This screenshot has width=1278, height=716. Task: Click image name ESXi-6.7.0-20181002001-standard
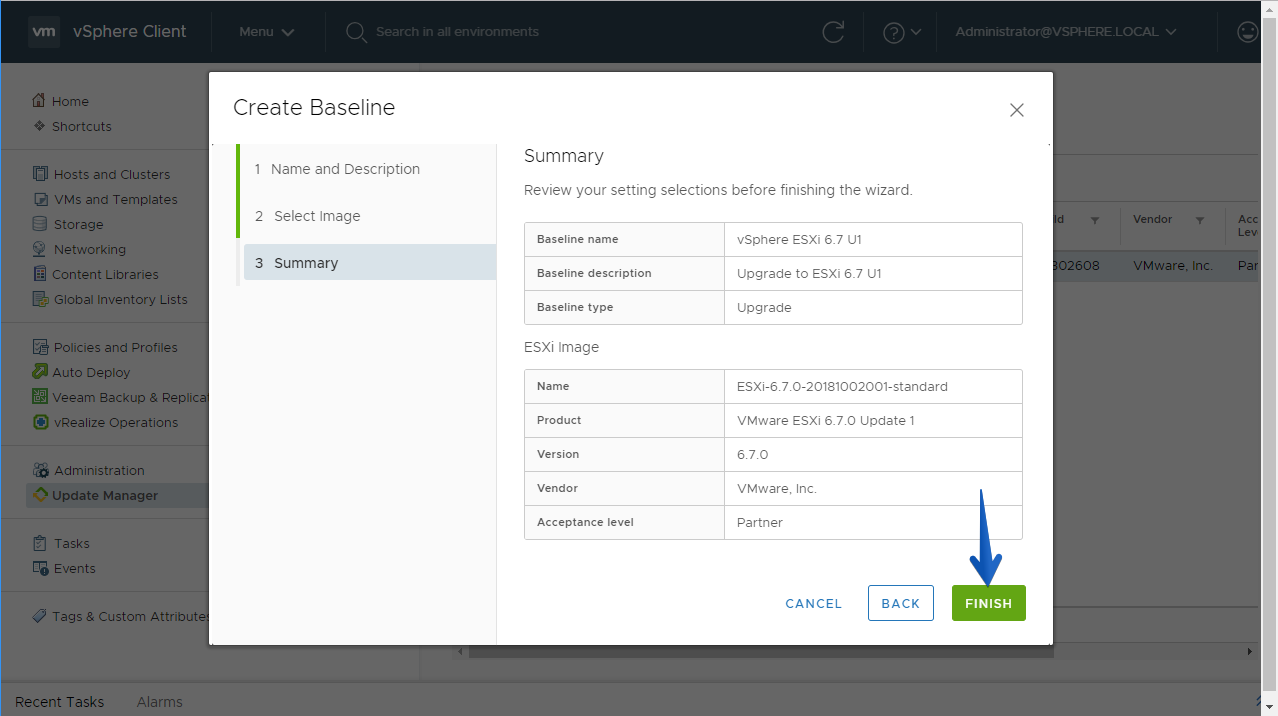point(842,386)
